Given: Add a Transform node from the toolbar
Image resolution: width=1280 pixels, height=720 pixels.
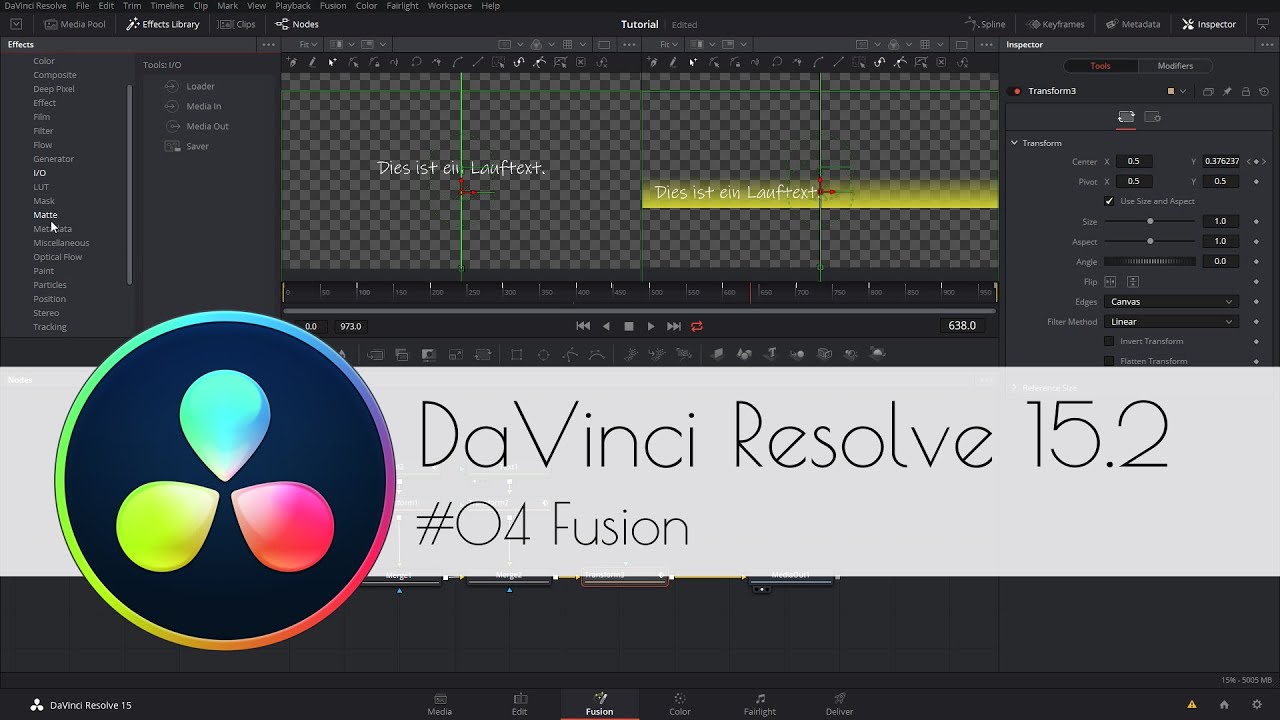Looking at the screenshot, I should click(x=482, y=354).
